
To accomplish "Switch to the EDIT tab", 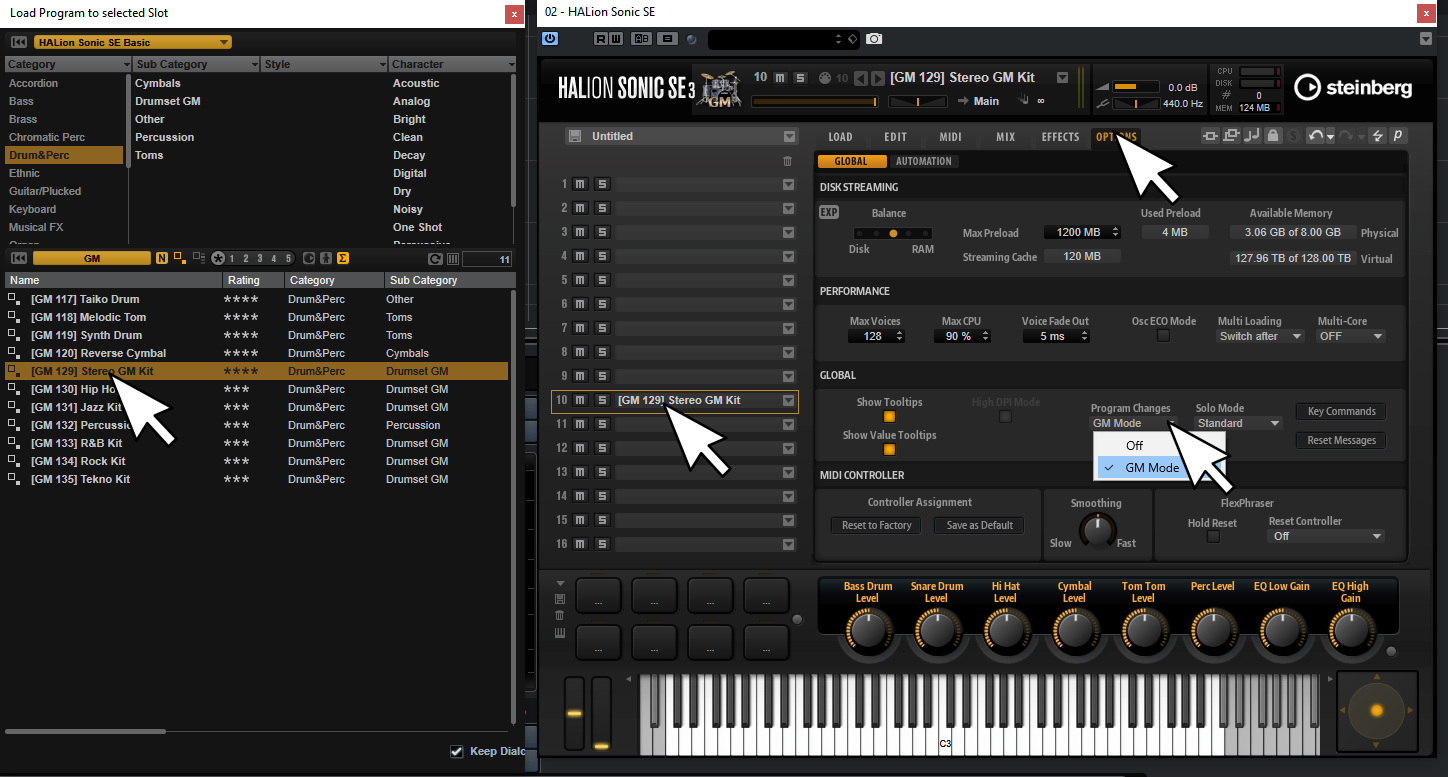I will [895, 137].
